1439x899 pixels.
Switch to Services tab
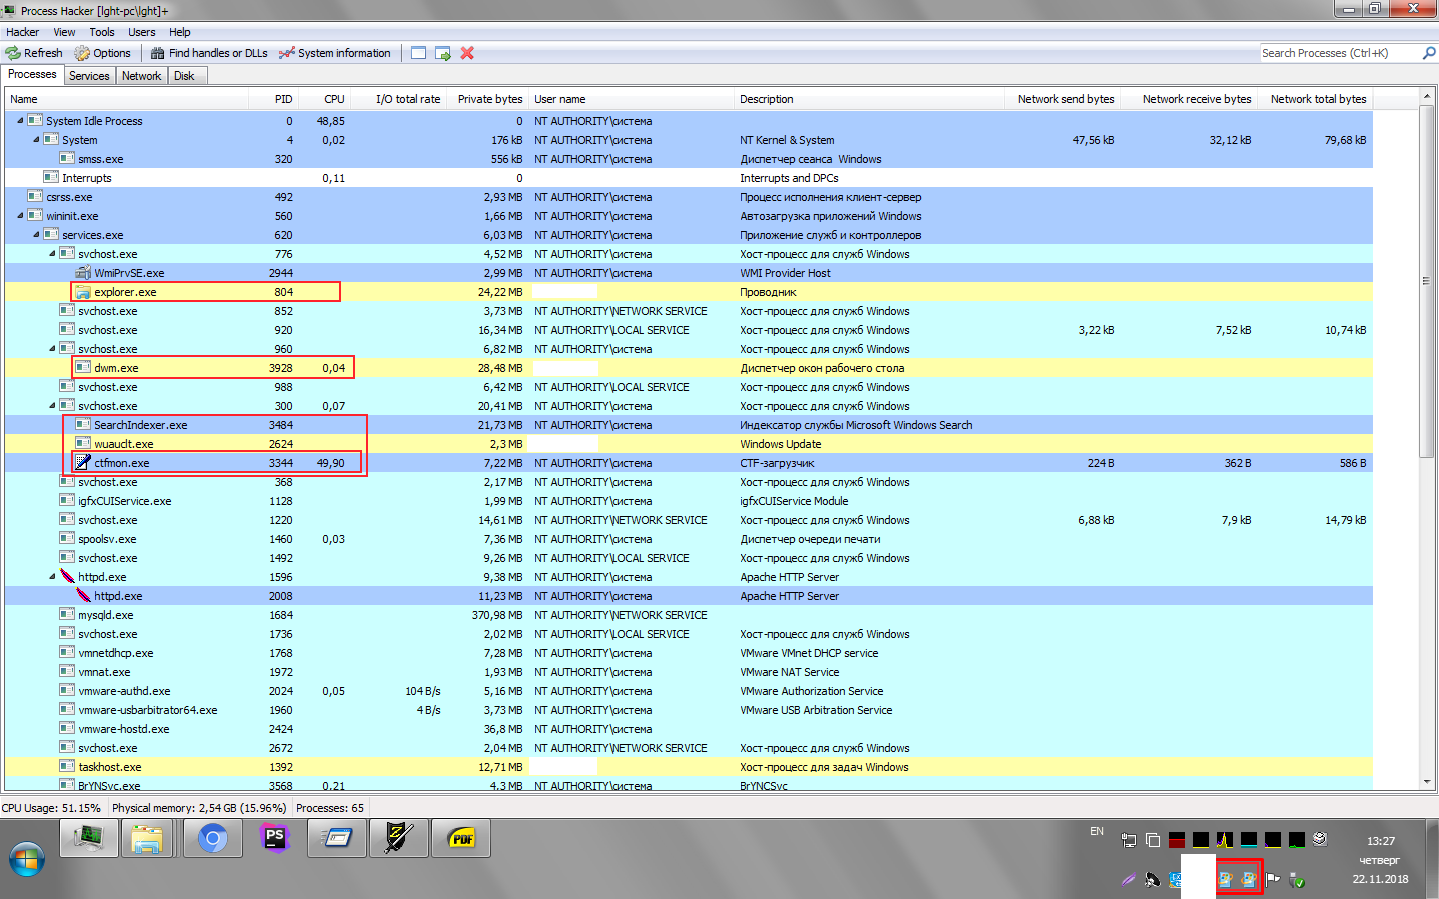[89, 76]
